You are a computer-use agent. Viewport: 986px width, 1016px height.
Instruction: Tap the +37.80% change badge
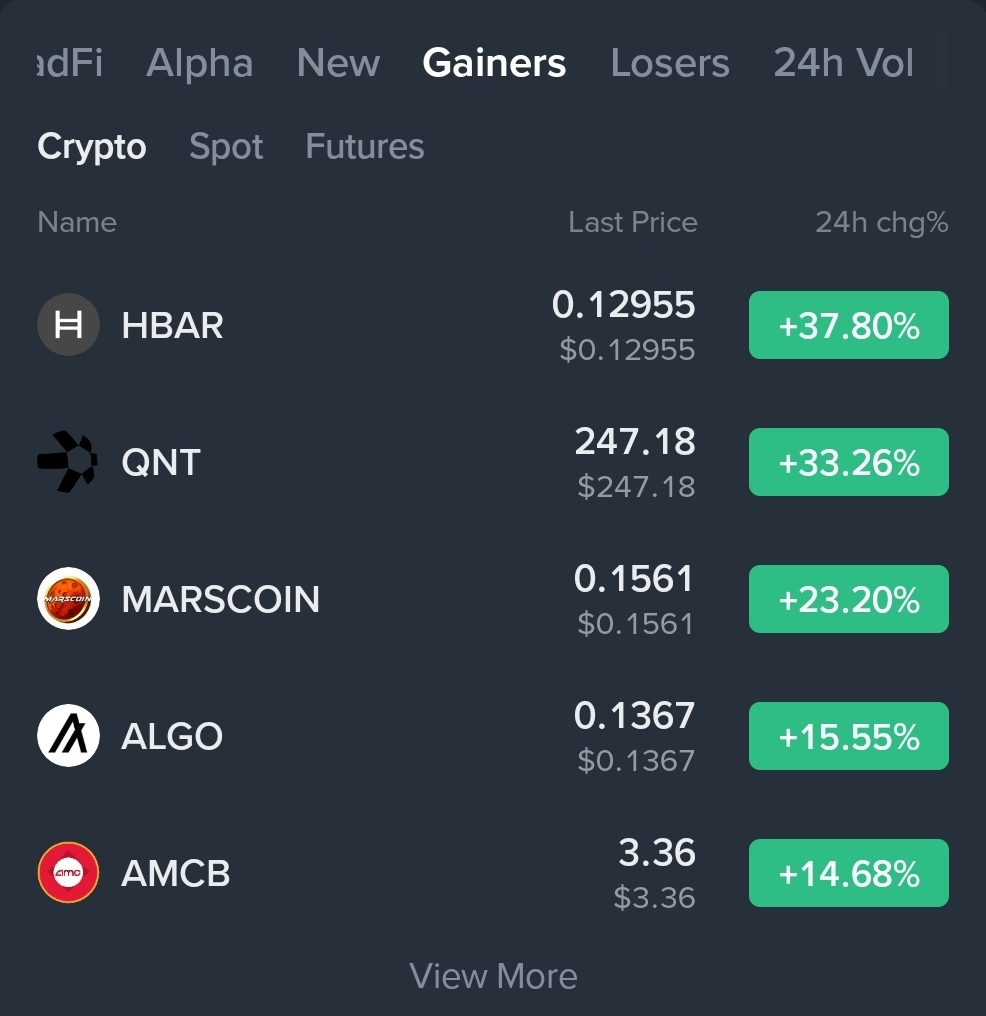pyautogui.click(x=849, y=325)
